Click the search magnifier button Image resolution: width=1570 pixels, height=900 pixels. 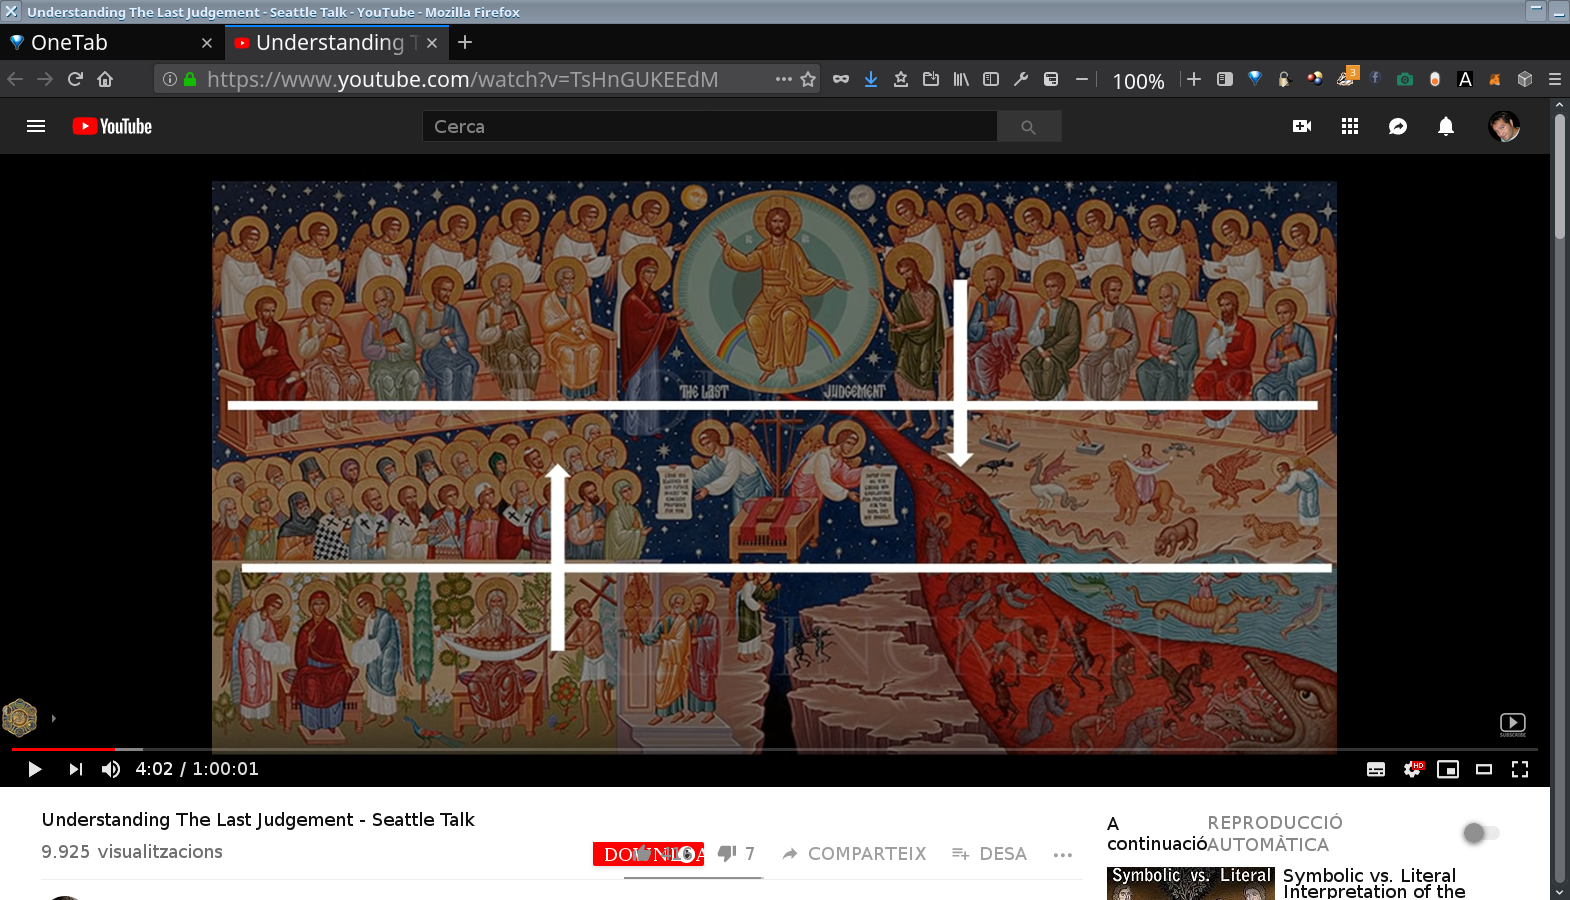(1029, 126)
